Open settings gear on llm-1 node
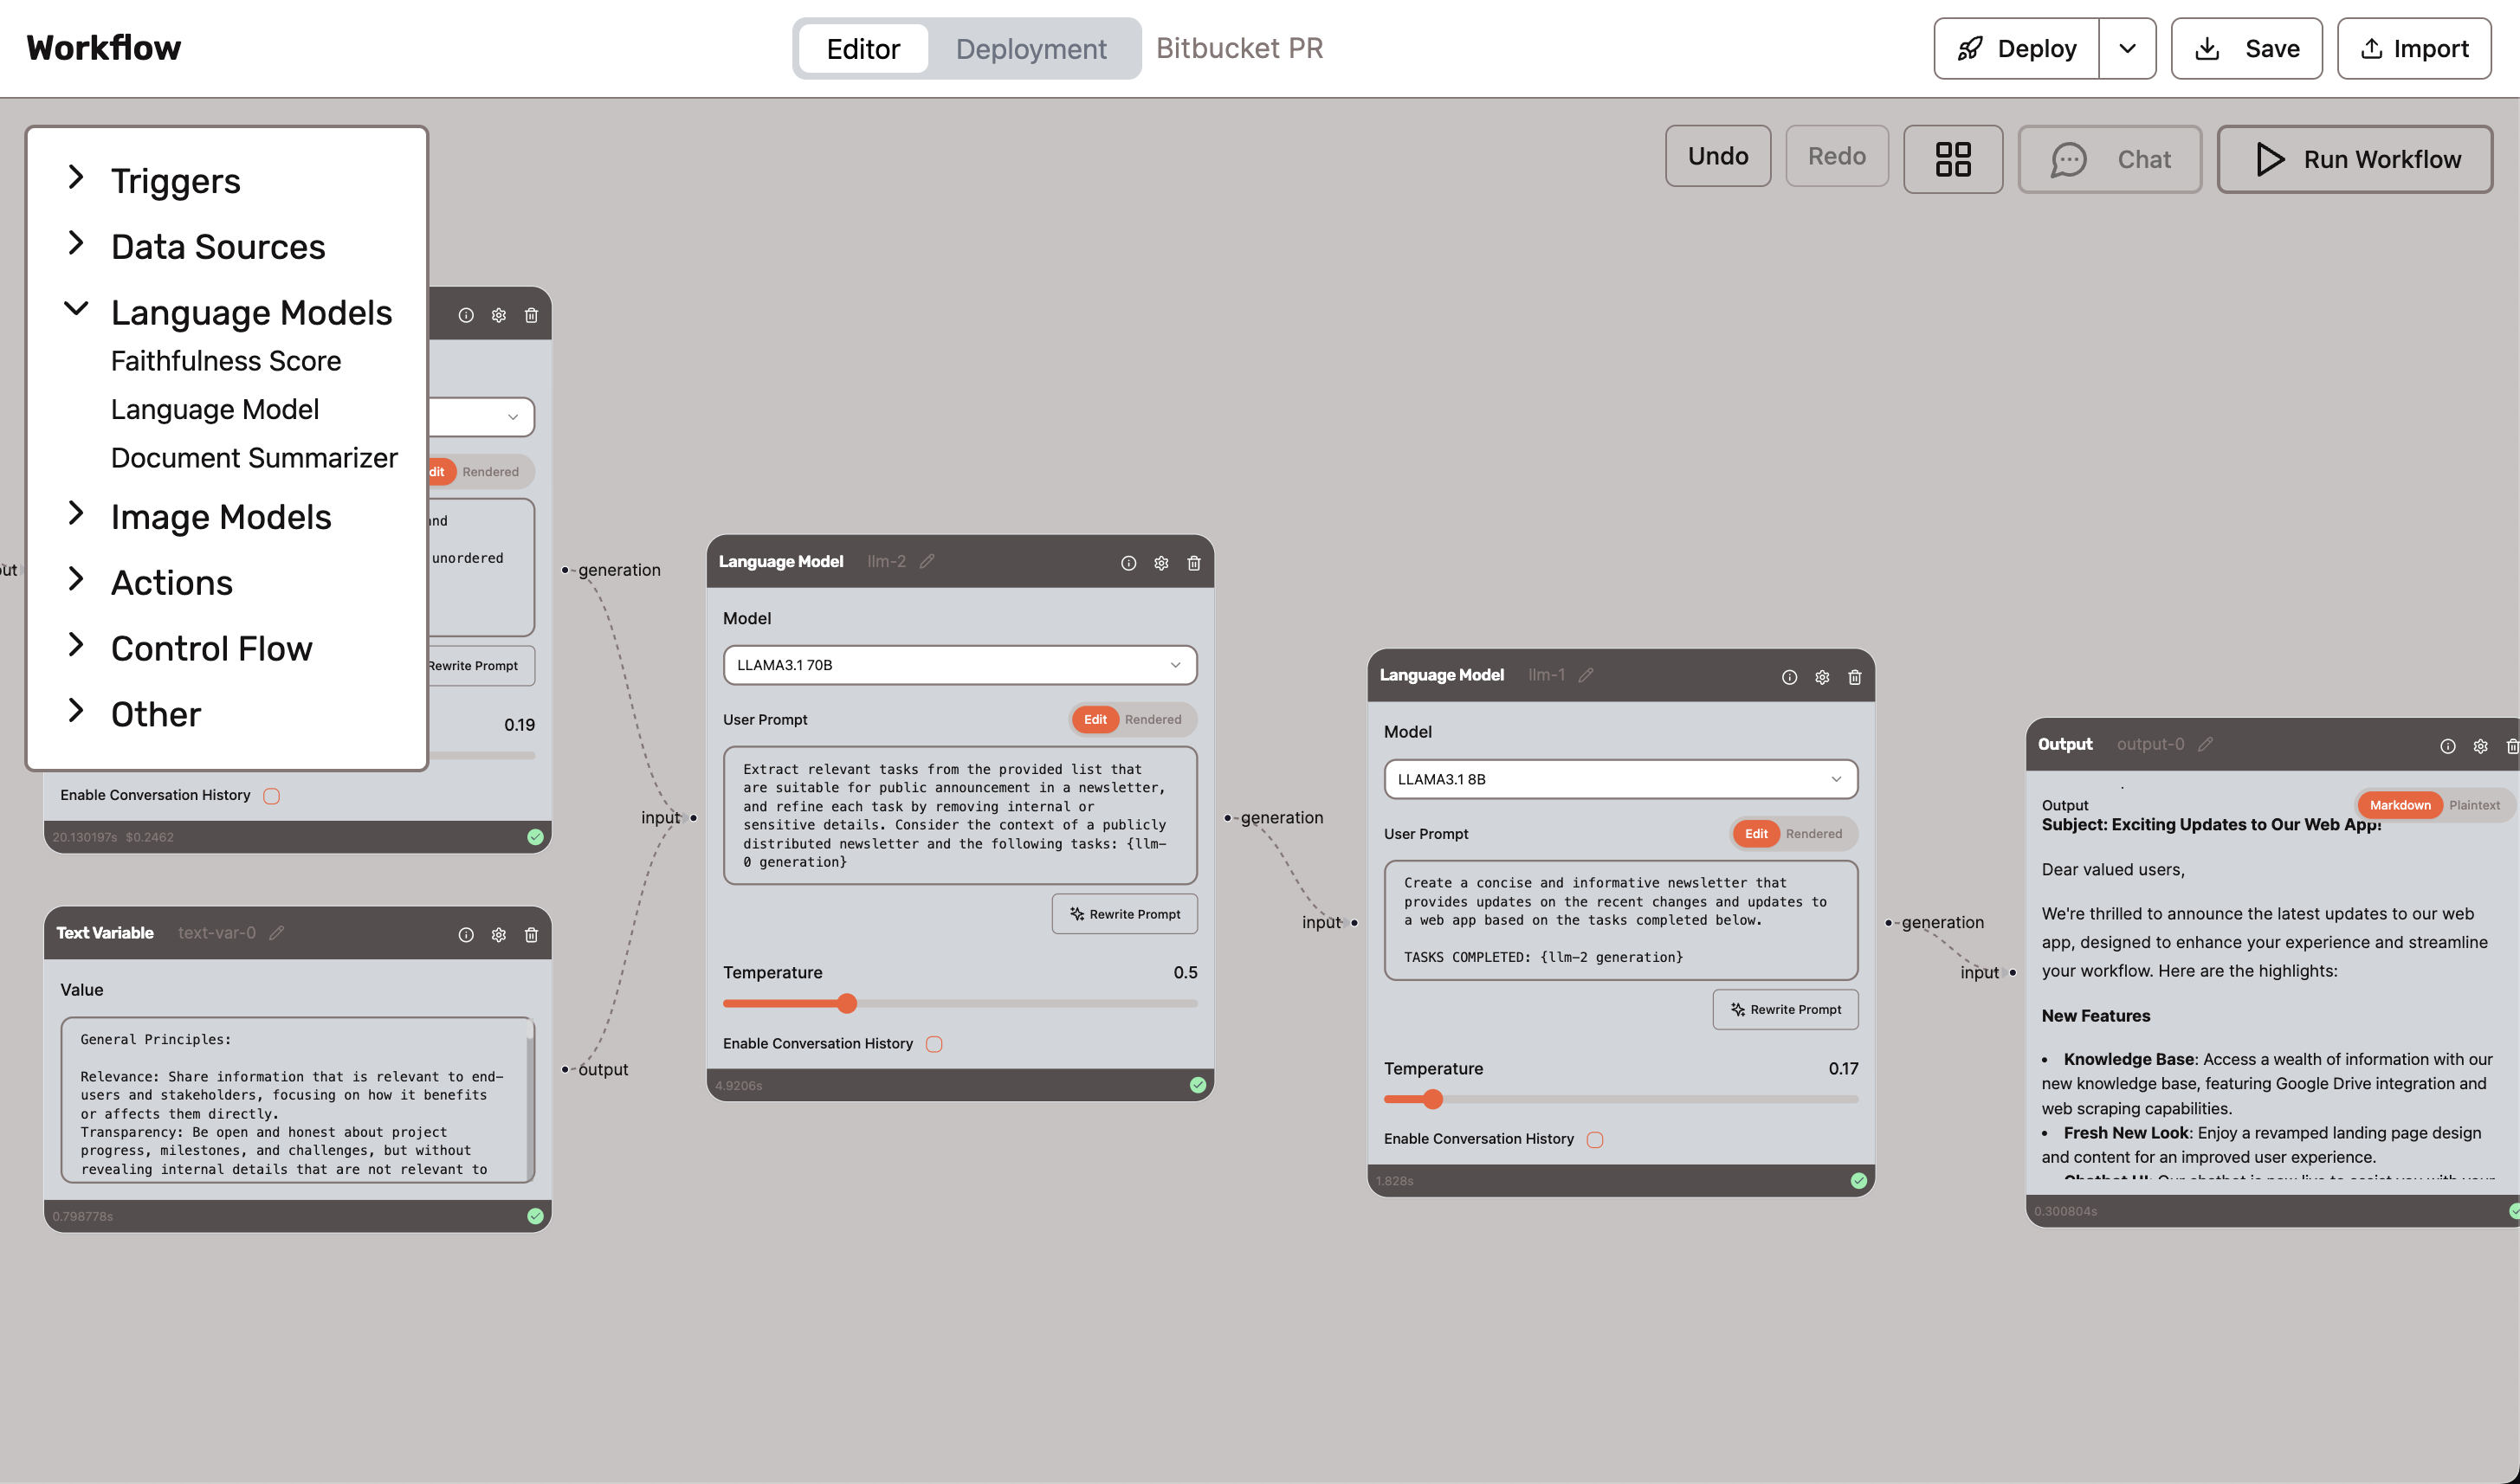This screenshot has height=1484, width=2520. coord(1821,677)
